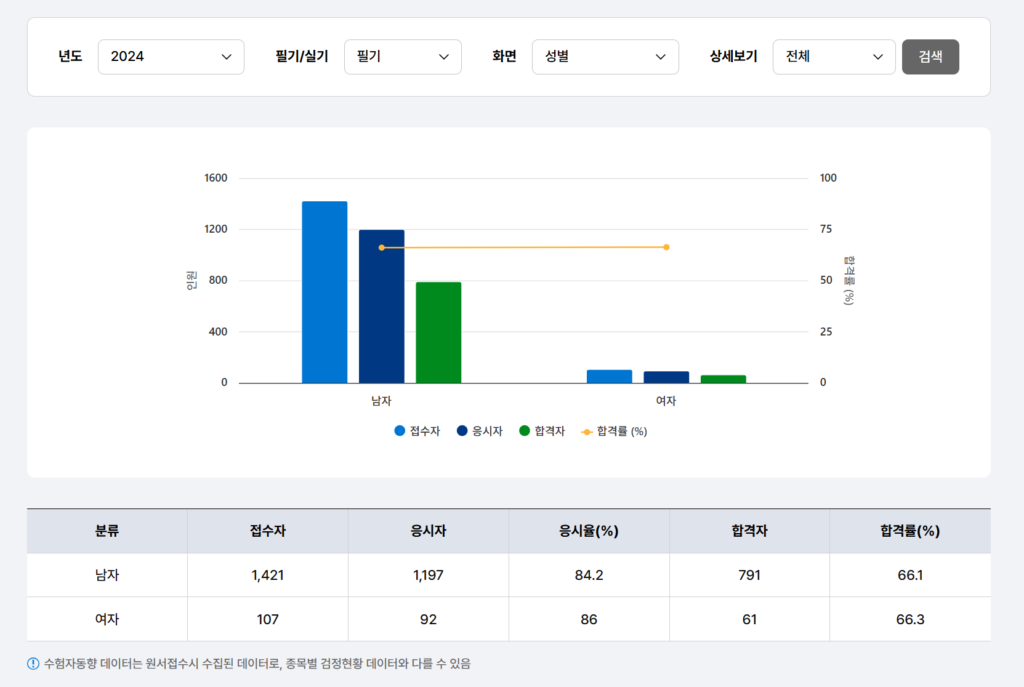Viewport: 1024px width, 687px height.
Task: Click the 여자 접수자 light blue bar
Action: point(609,376)
